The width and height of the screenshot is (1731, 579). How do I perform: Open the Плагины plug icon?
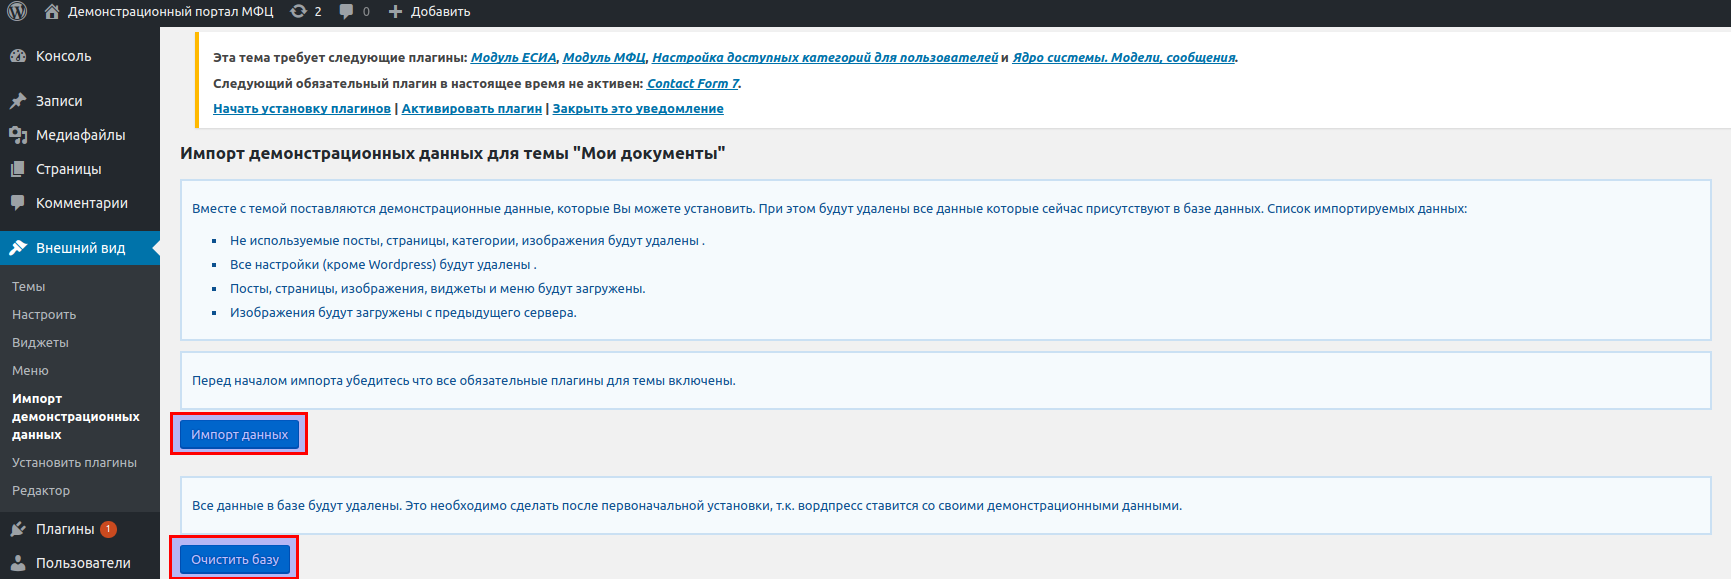click(x=18, y=529)
